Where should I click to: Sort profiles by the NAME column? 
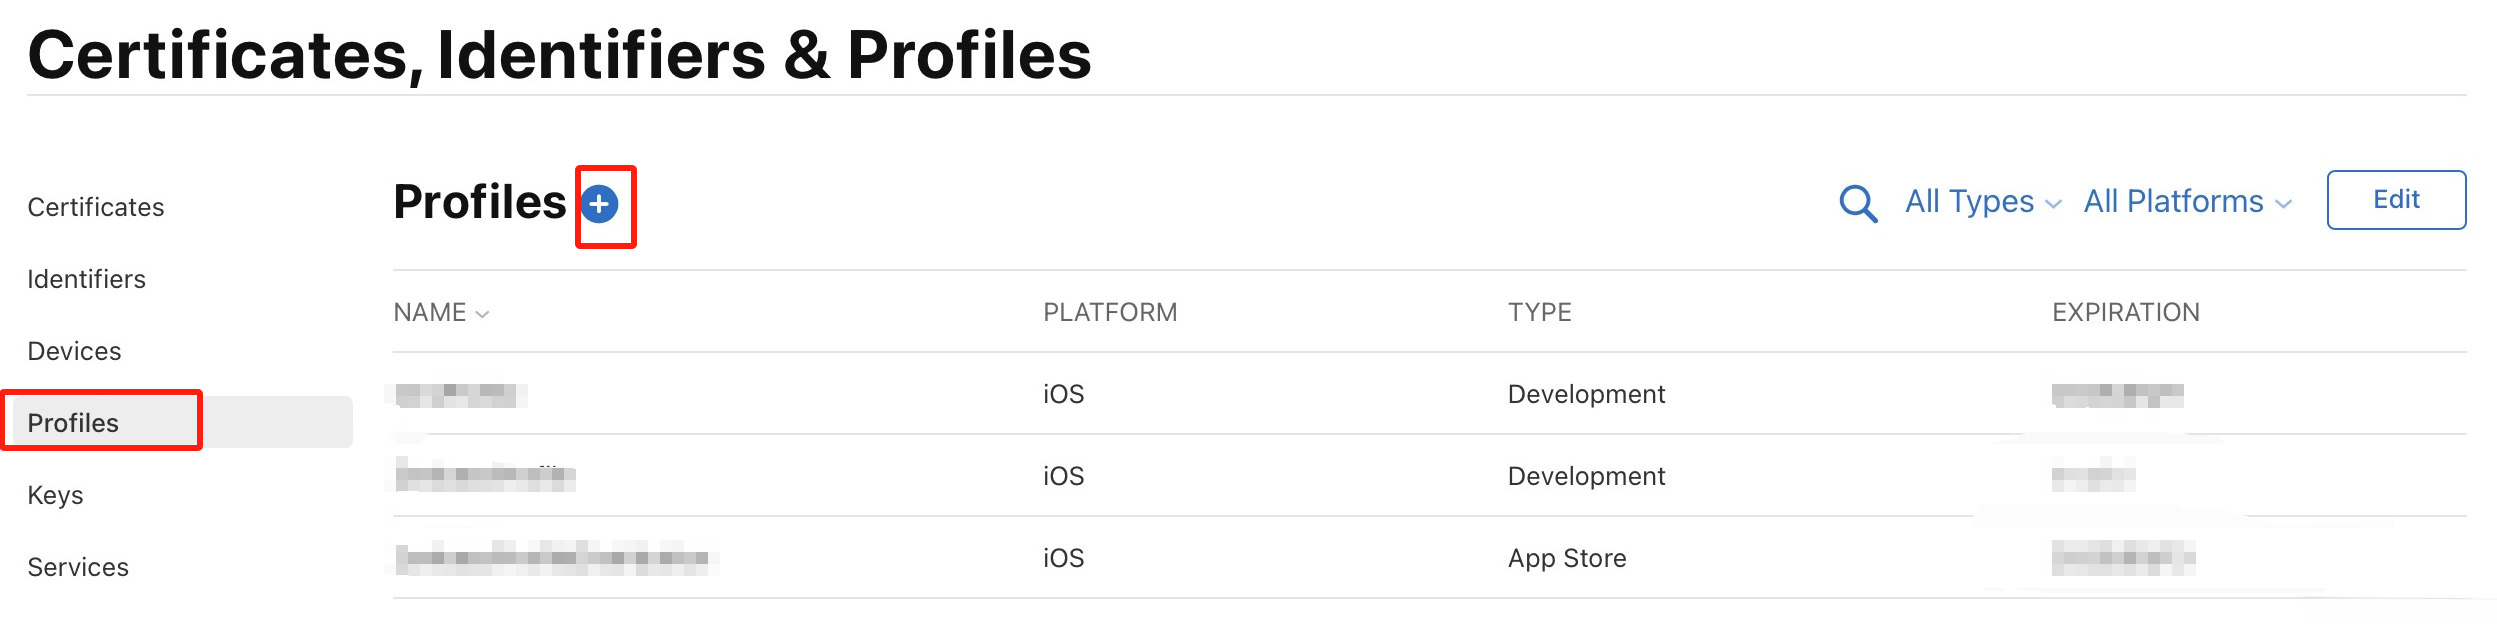click(x=441, y=313)
